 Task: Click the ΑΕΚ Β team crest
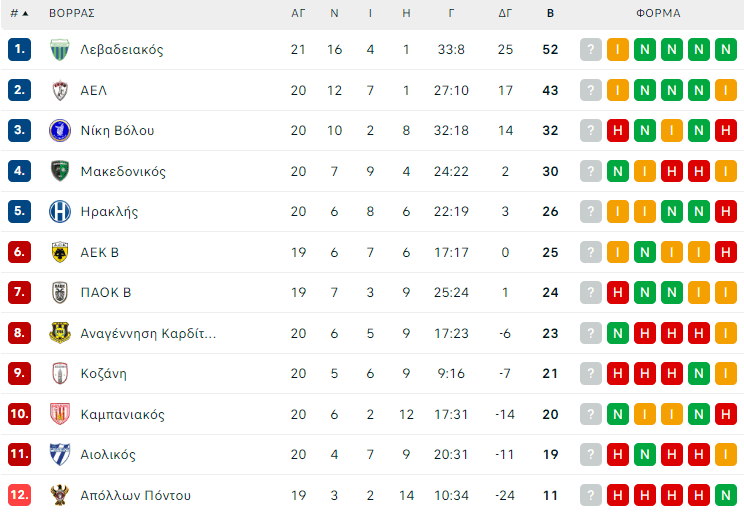pyautogui.click(x=60, y=252)
